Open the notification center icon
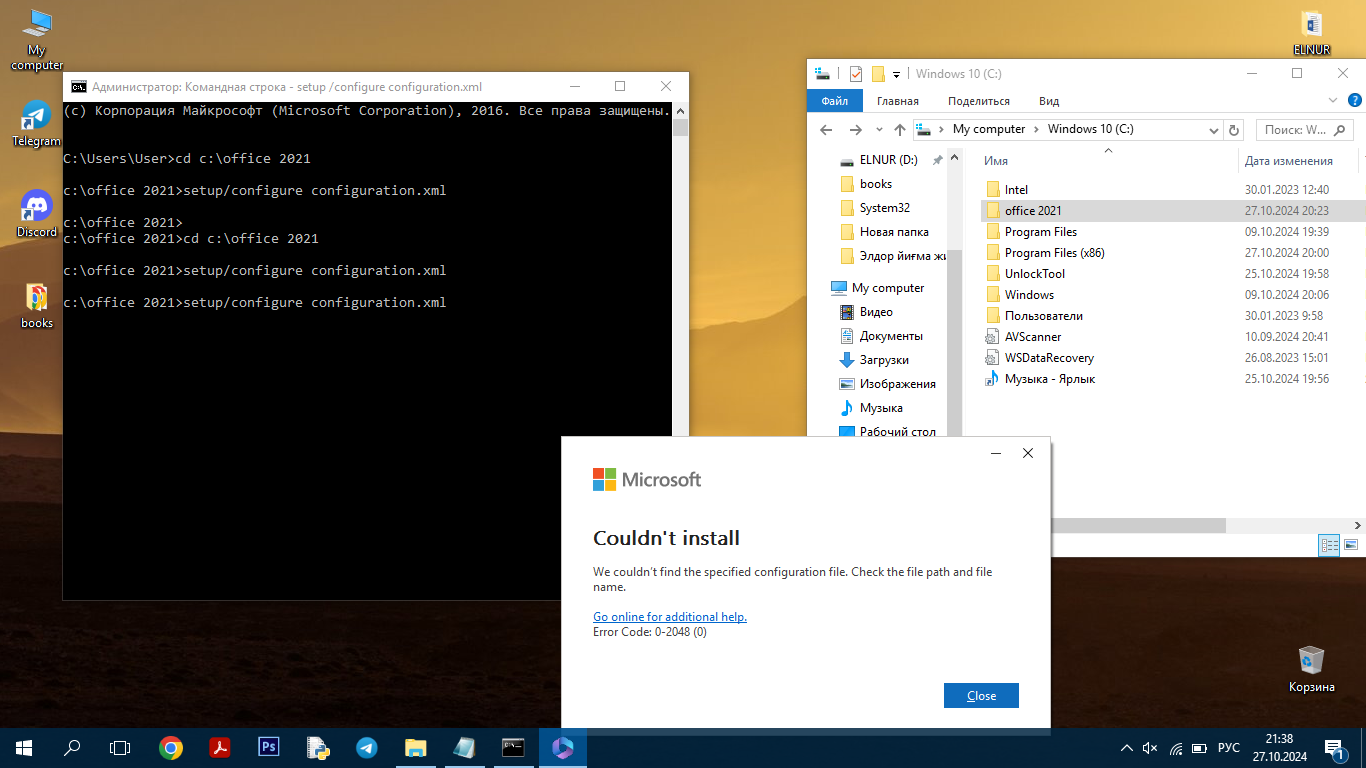 pos(1335,748)
